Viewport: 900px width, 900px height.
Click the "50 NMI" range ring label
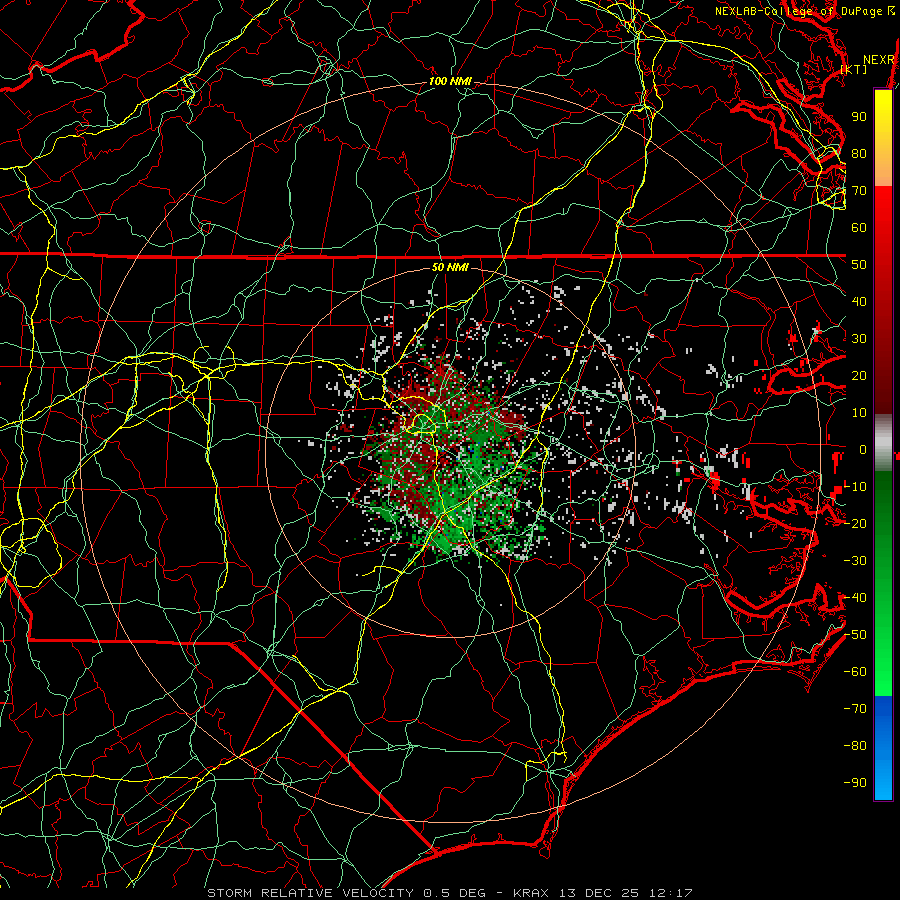pos(450,267)
